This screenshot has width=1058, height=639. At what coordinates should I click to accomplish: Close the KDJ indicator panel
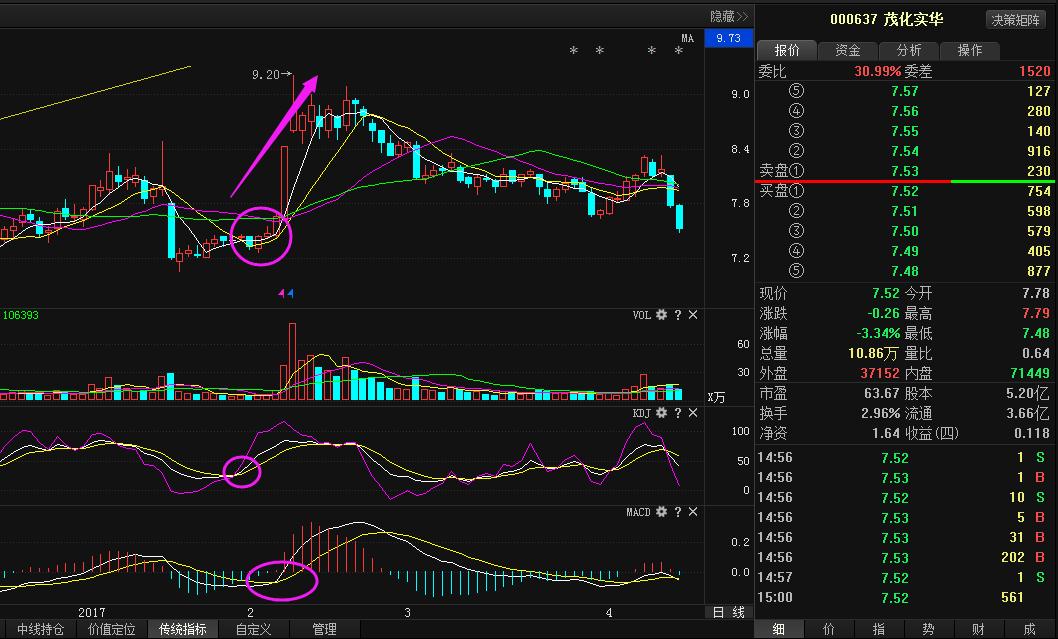693,413
